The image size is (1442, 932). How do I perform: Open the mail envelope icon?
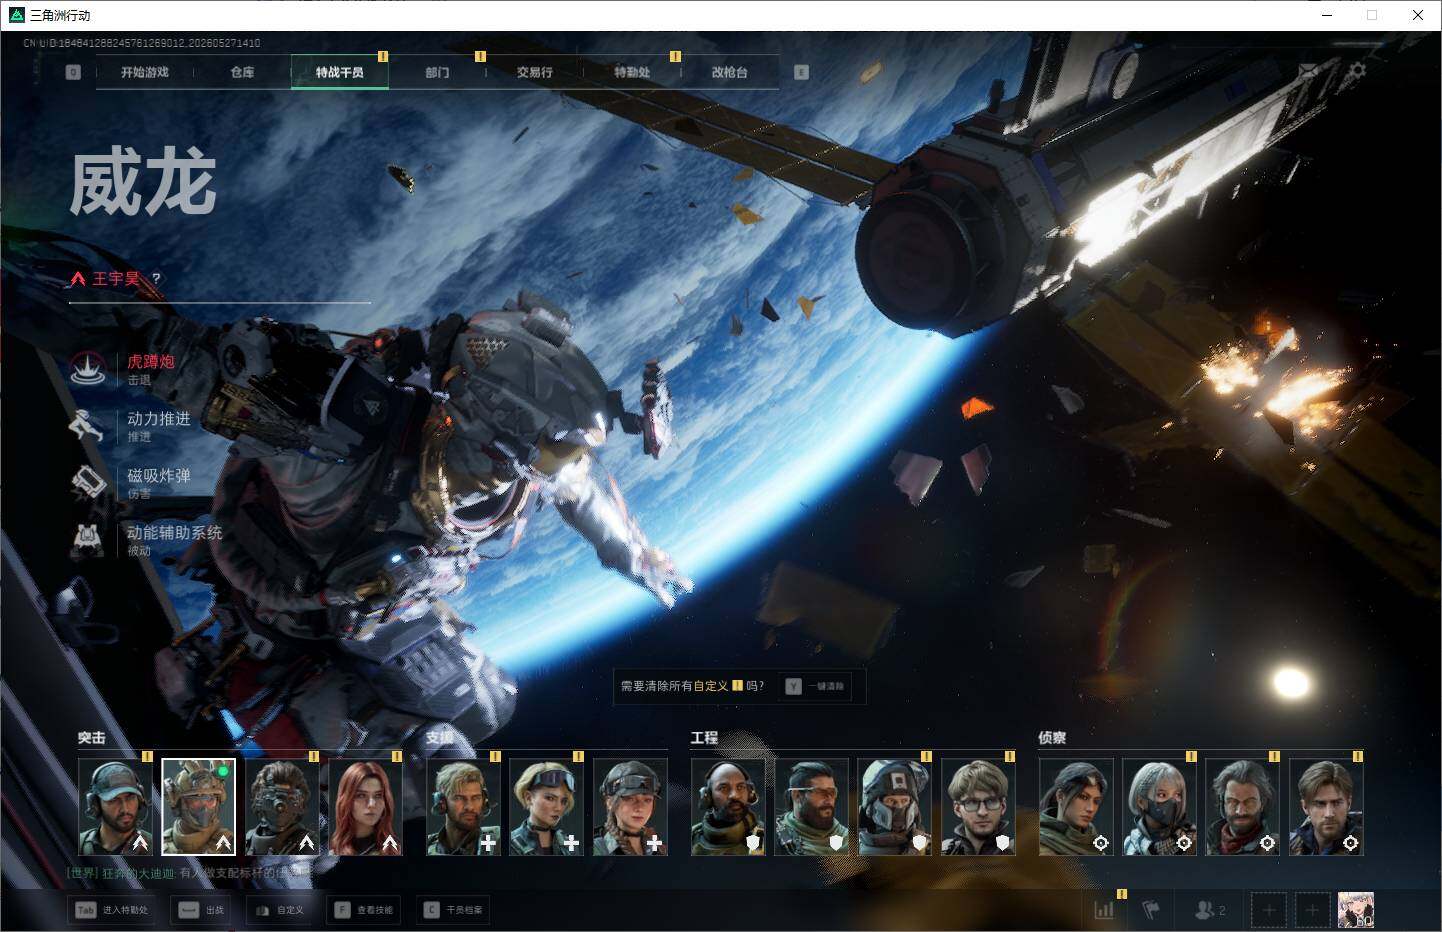tap(1309, 71)
